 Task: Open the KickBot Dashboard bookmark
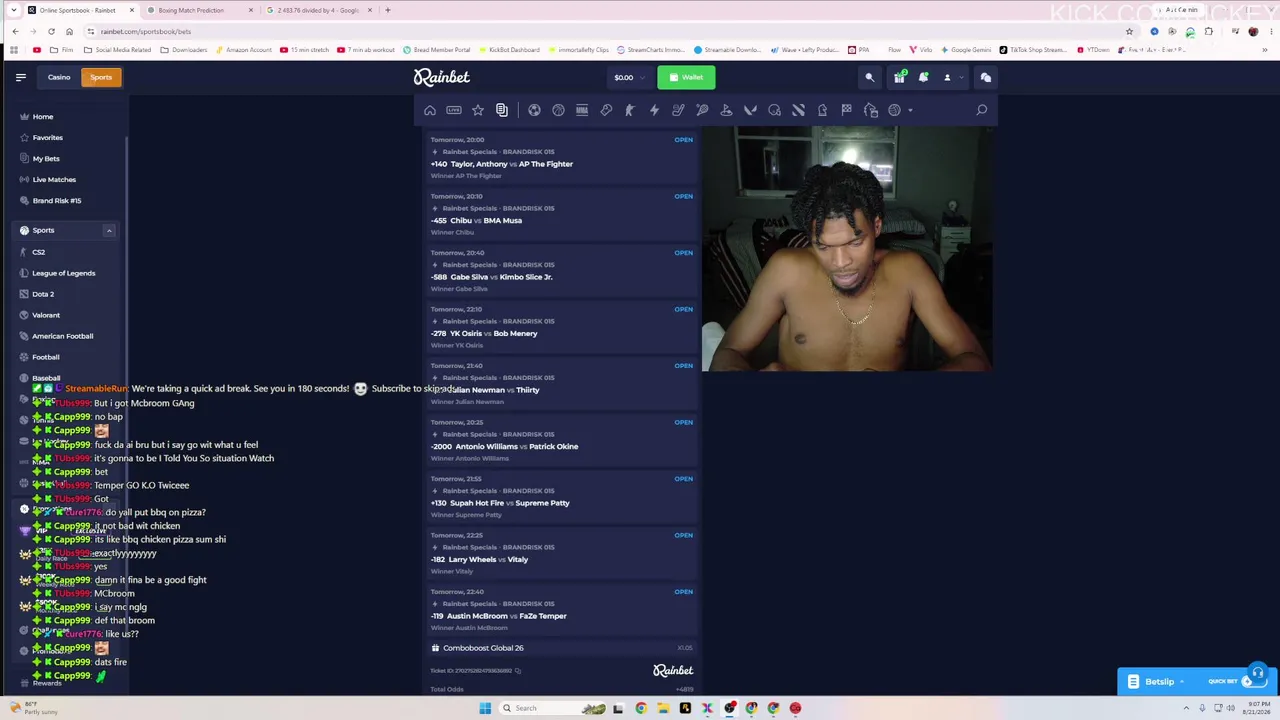pyautogui.click(x=508, y=50)
